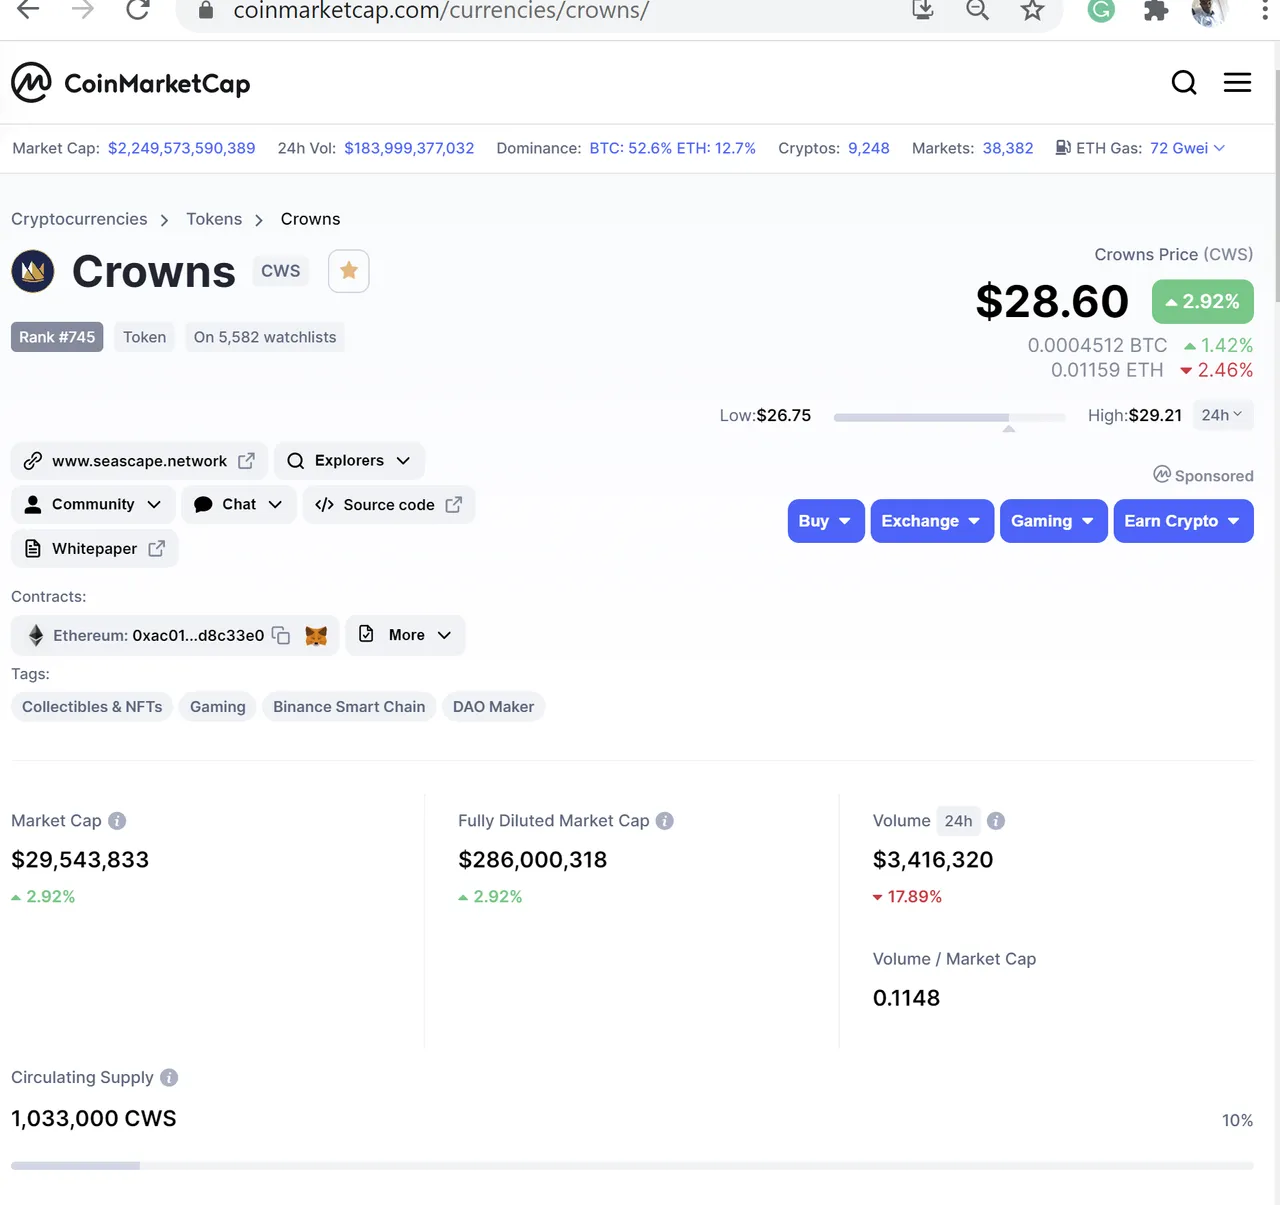
Task: Click the Sponsored label
Action: pyautogui.click(x=1203, y=476)
